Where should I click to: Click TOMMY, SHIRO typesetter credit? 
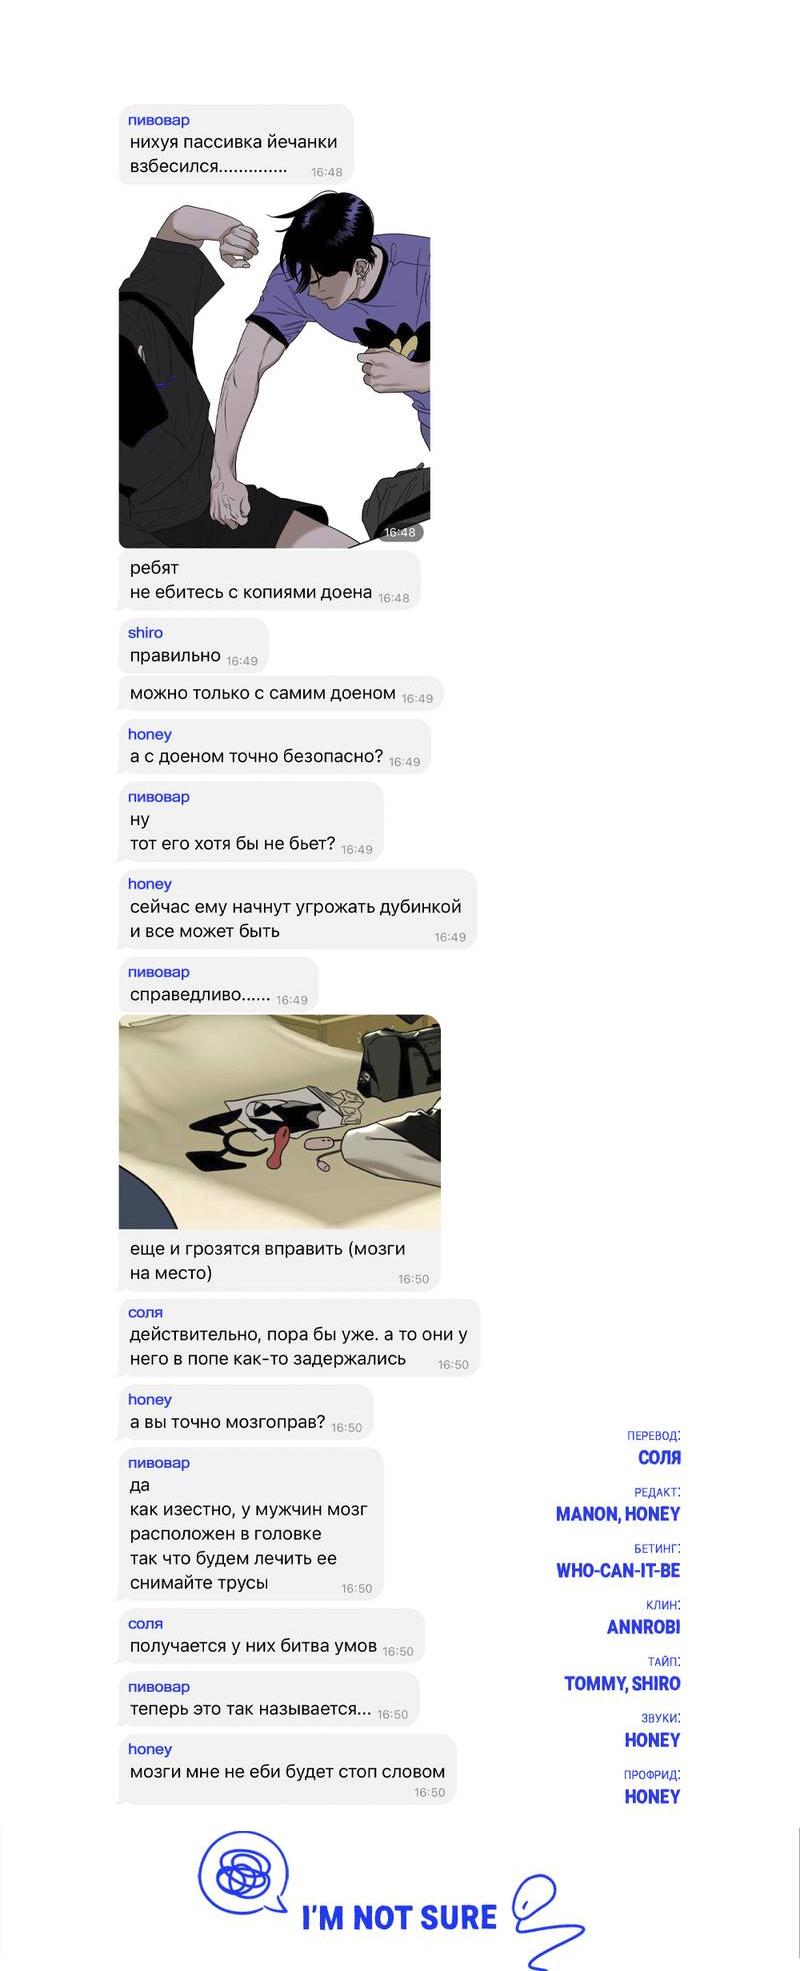tap(622, 1683)
